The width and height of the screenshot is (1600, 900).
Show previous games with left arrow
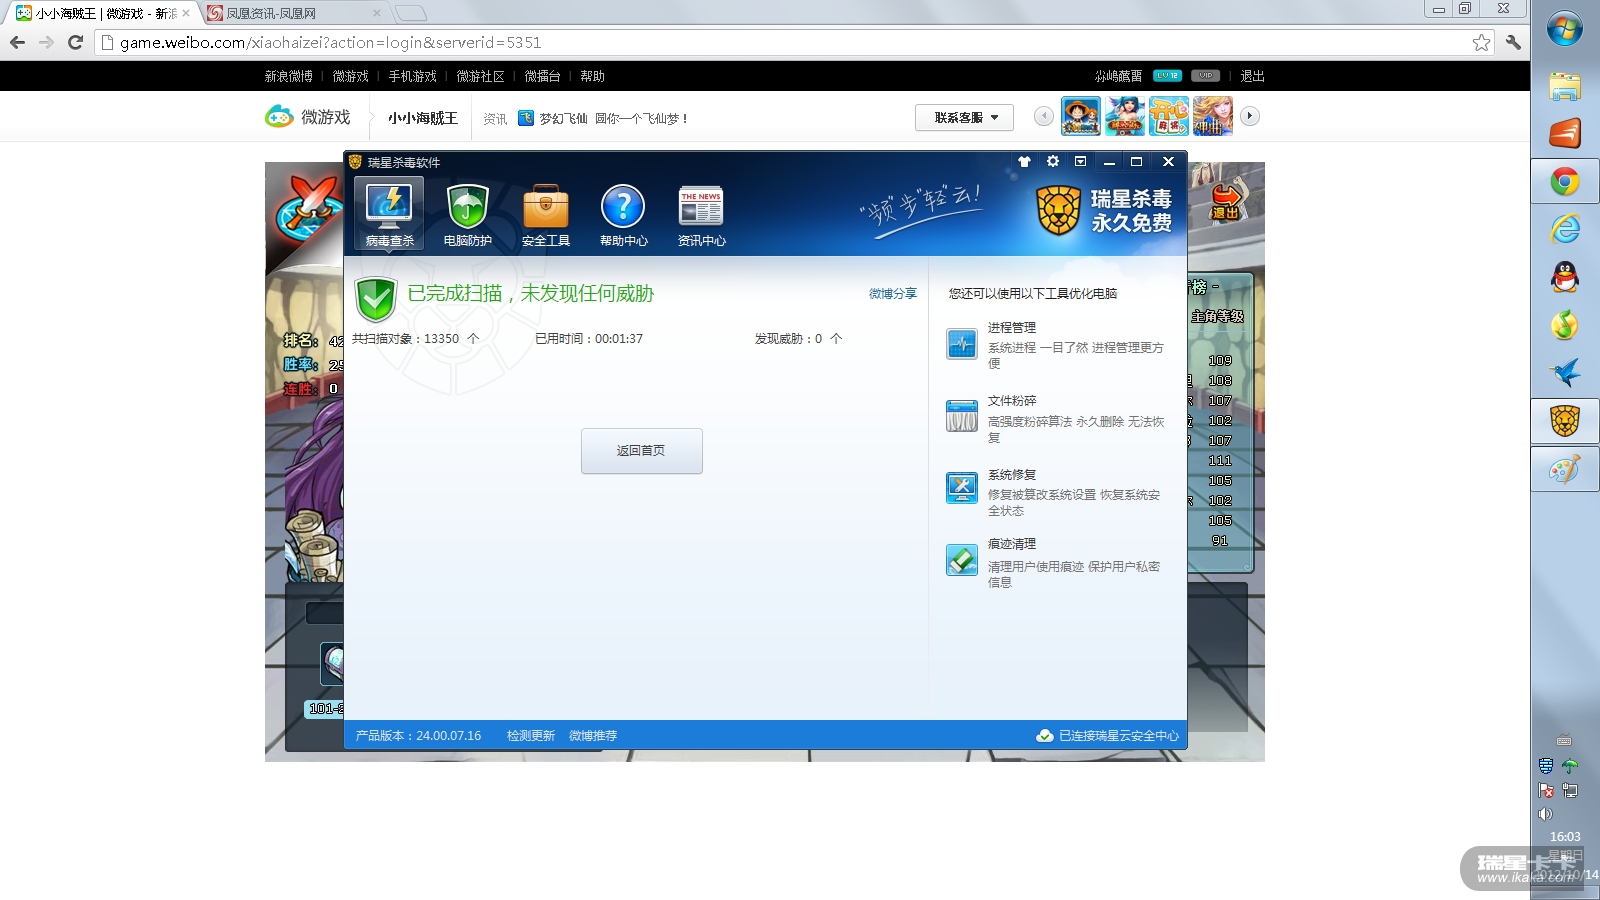click(1044, 116)
